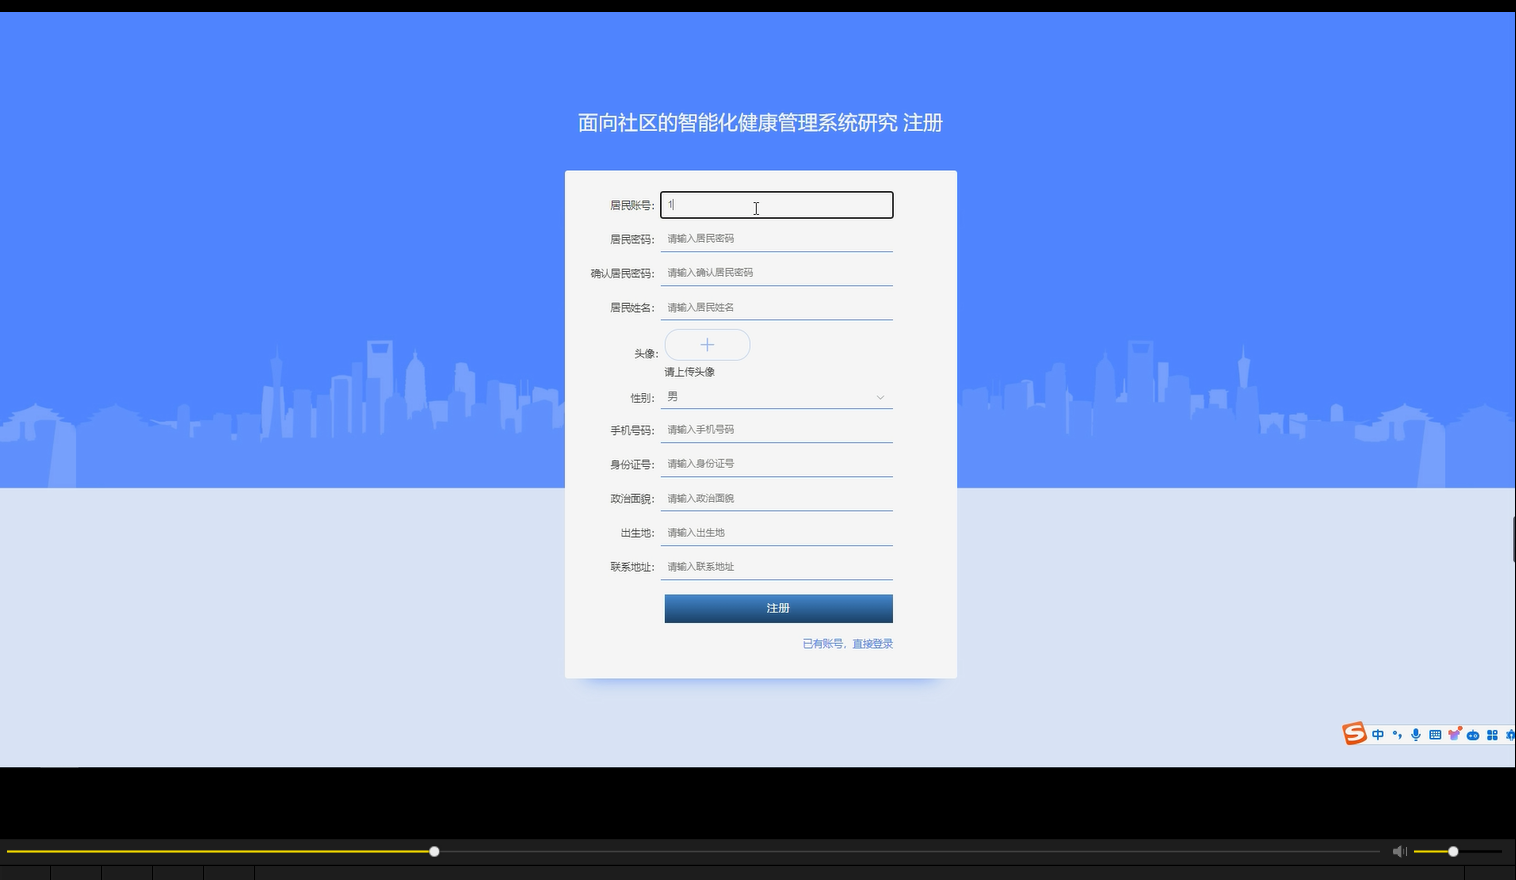Image resolution: width=1516 pixels, height=880 pixels.
Task: Switch punctuation mode in Sogou toolbar
Action: [x=1397, y=735]
